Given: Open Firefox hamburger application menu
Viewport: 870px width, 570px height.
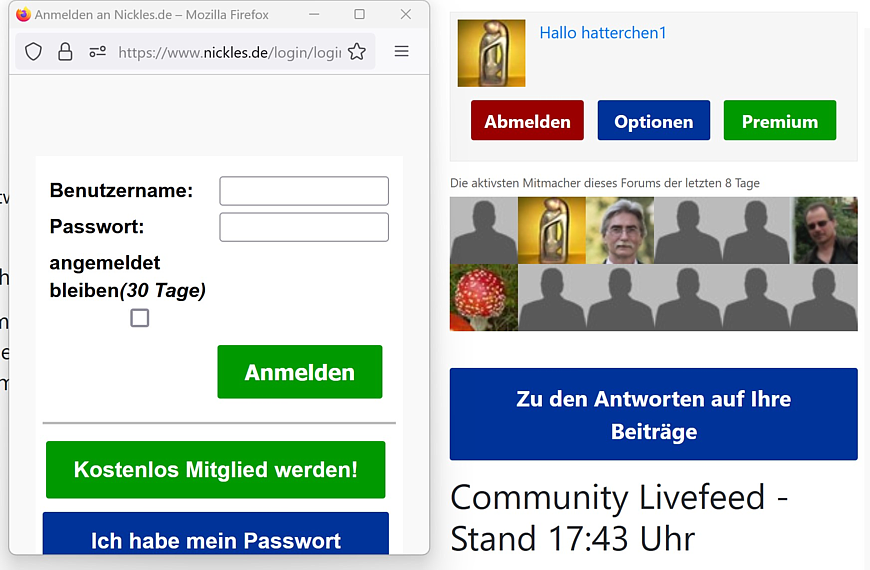Looking at the screenshot, I should click(x=402, y=52).
